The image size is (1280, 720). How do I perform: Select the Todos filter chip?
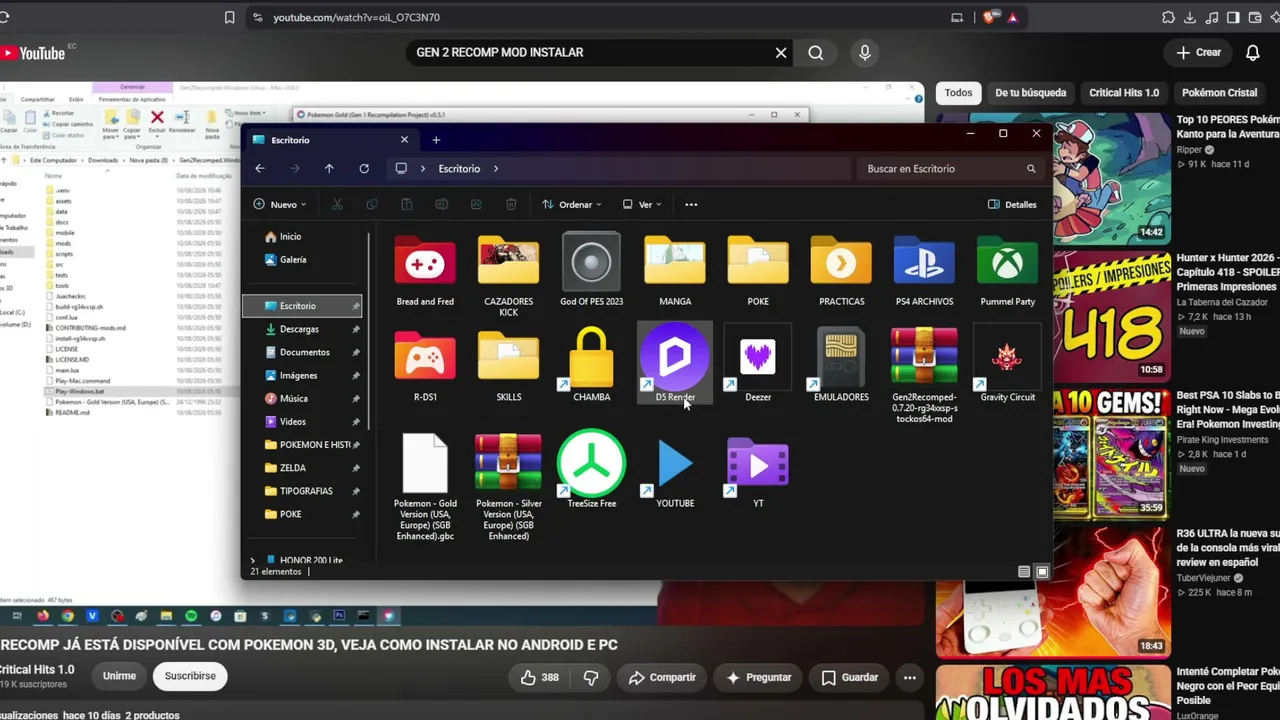coord(958,93)
